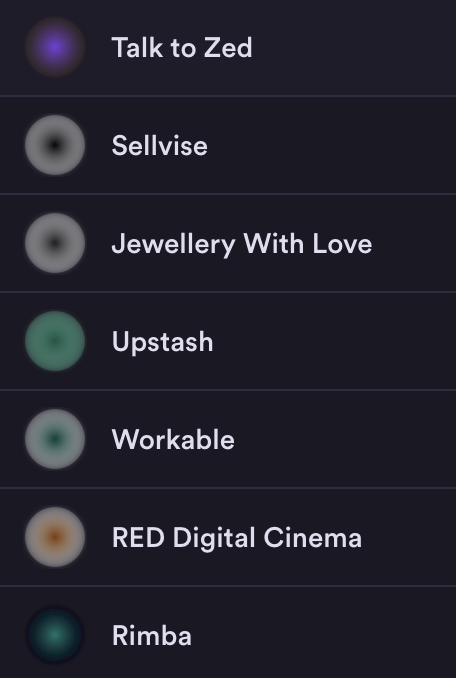Click the gray Sellvise logo icon
The image size is (456, 678).
[55, 145]
